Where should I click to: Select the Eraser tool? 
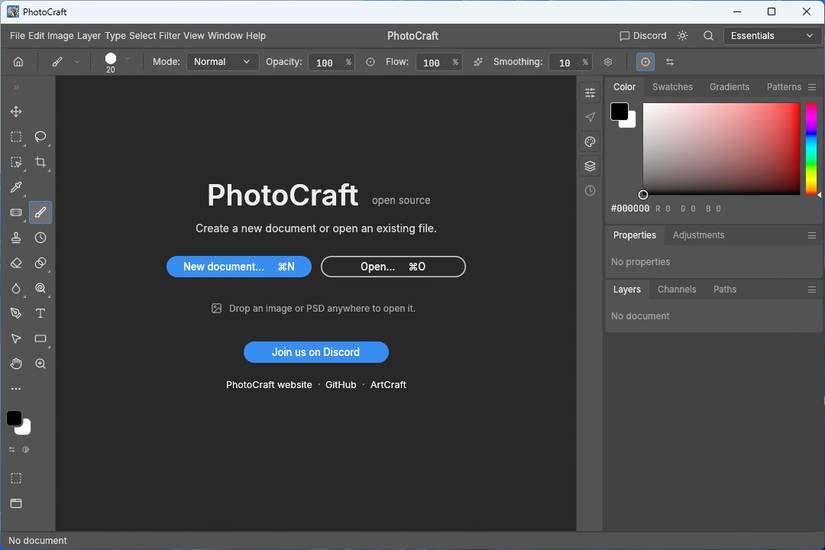pyautogui.click(x=16, y=263)
